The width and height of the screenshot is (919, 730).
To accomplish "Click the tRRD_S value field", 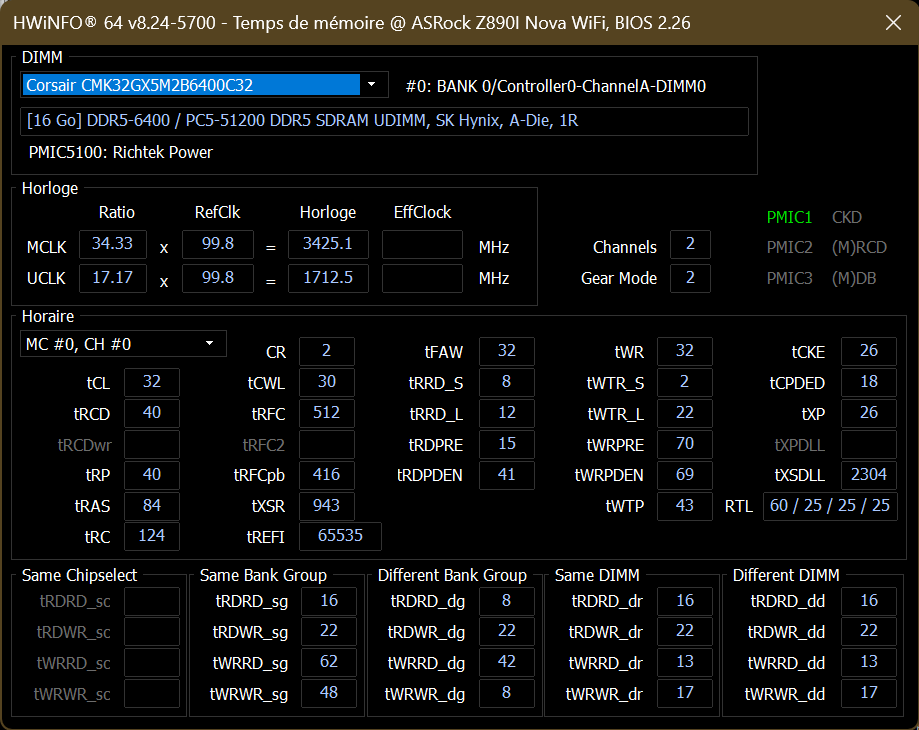I will pos(506,382).
